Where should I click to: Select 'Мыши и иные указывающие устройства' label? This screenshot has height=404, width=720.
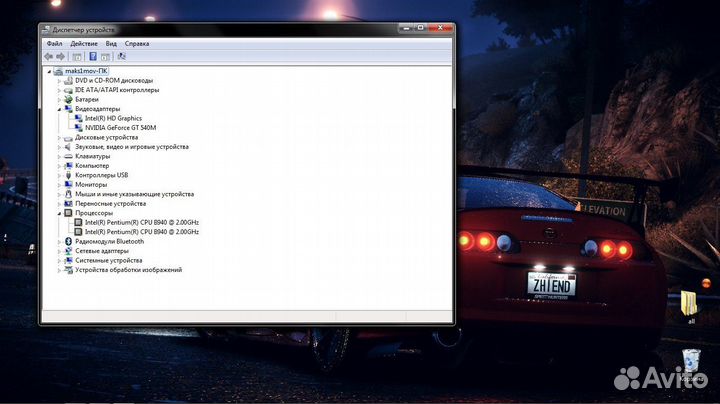tap(135, 194)
